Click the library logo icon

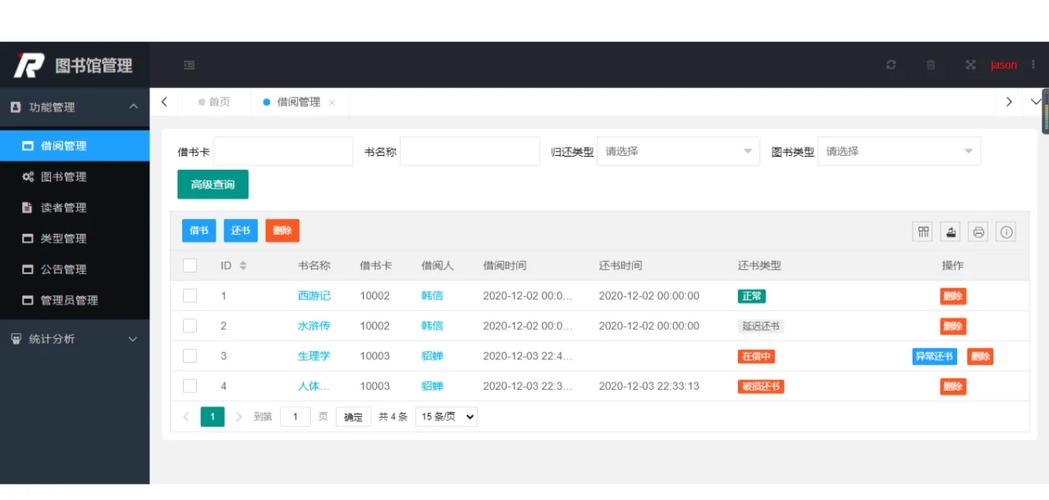(x=29, y=65)
